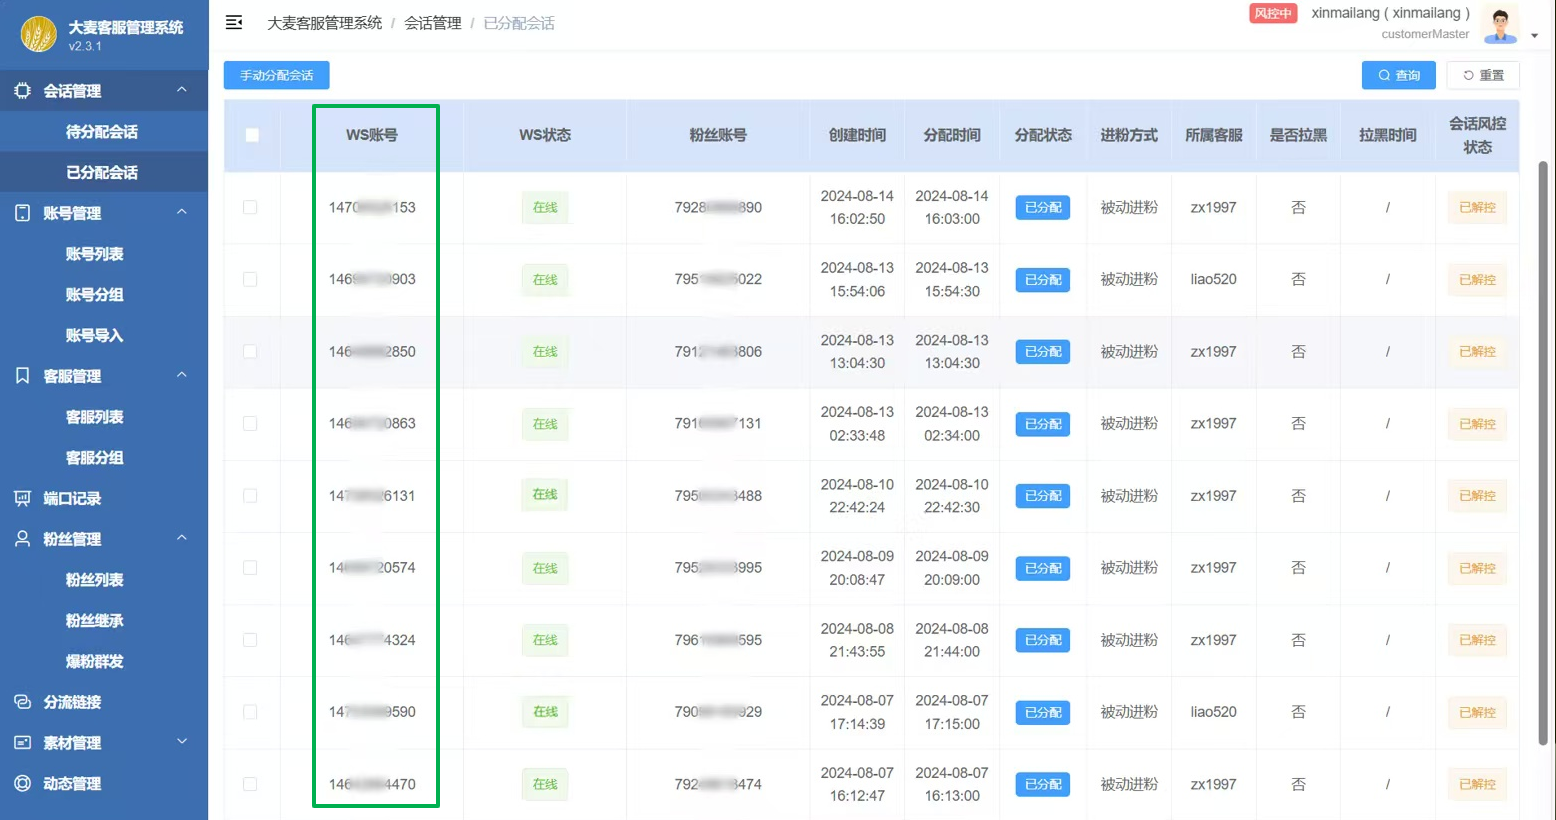Collapse the 粉丝管理 menu chevron

(x=182, y=538)
